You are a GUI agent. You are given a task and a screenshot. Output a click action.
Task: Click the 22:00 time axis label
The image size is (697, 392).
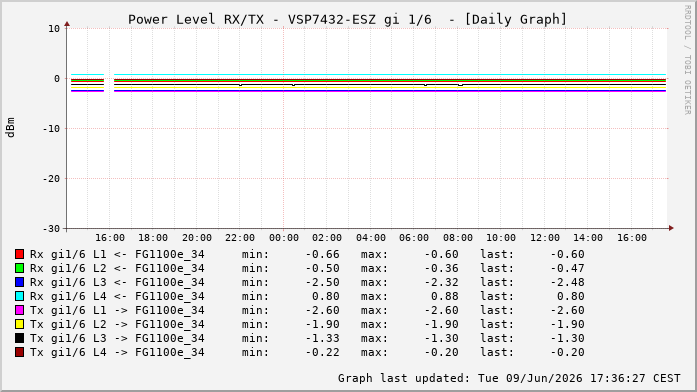click(240, 238)
